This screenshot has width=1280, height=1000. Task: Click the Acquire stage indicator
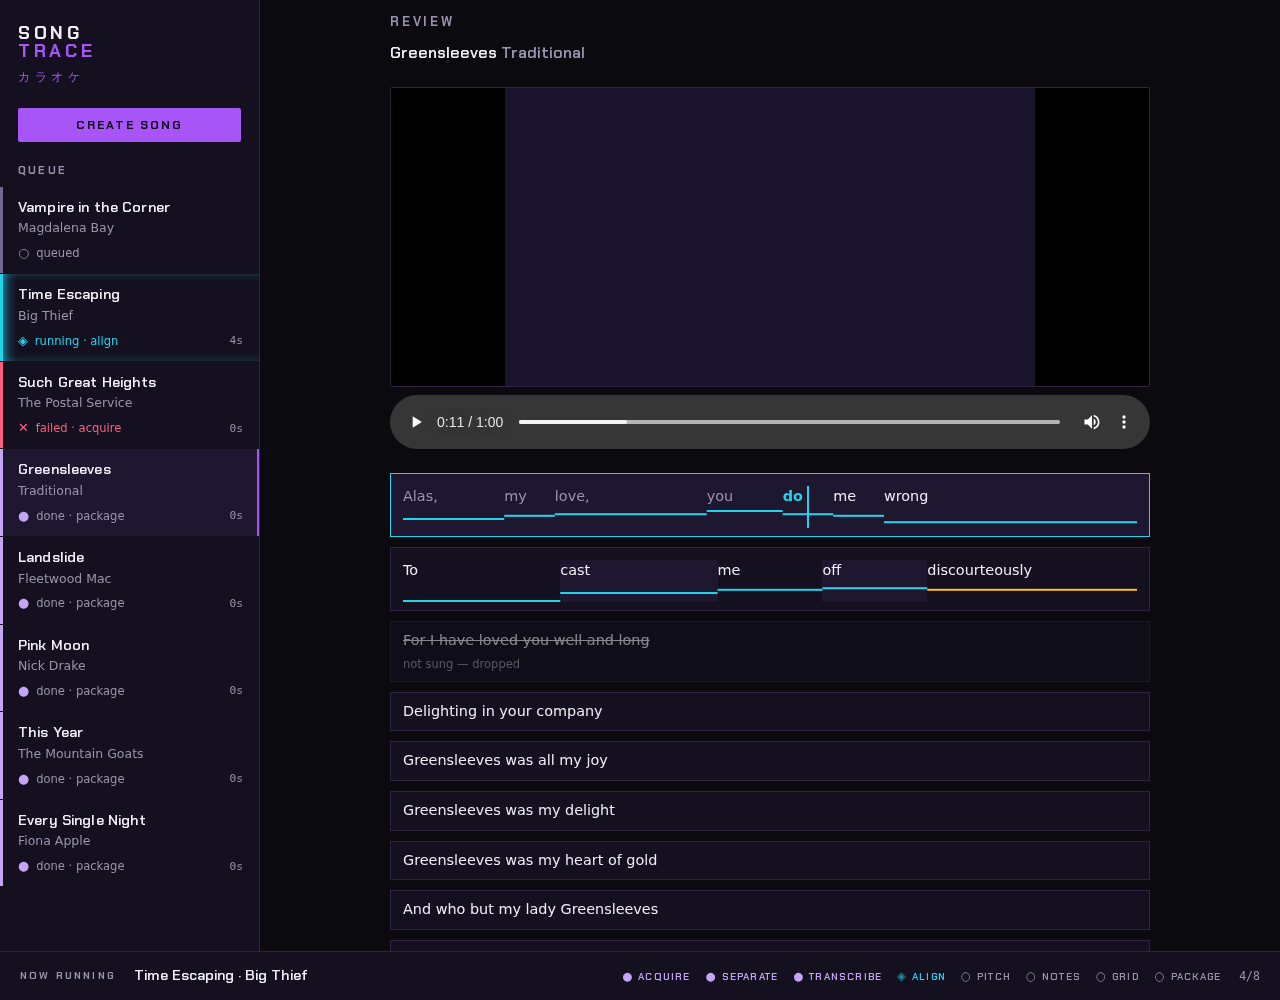656,977
